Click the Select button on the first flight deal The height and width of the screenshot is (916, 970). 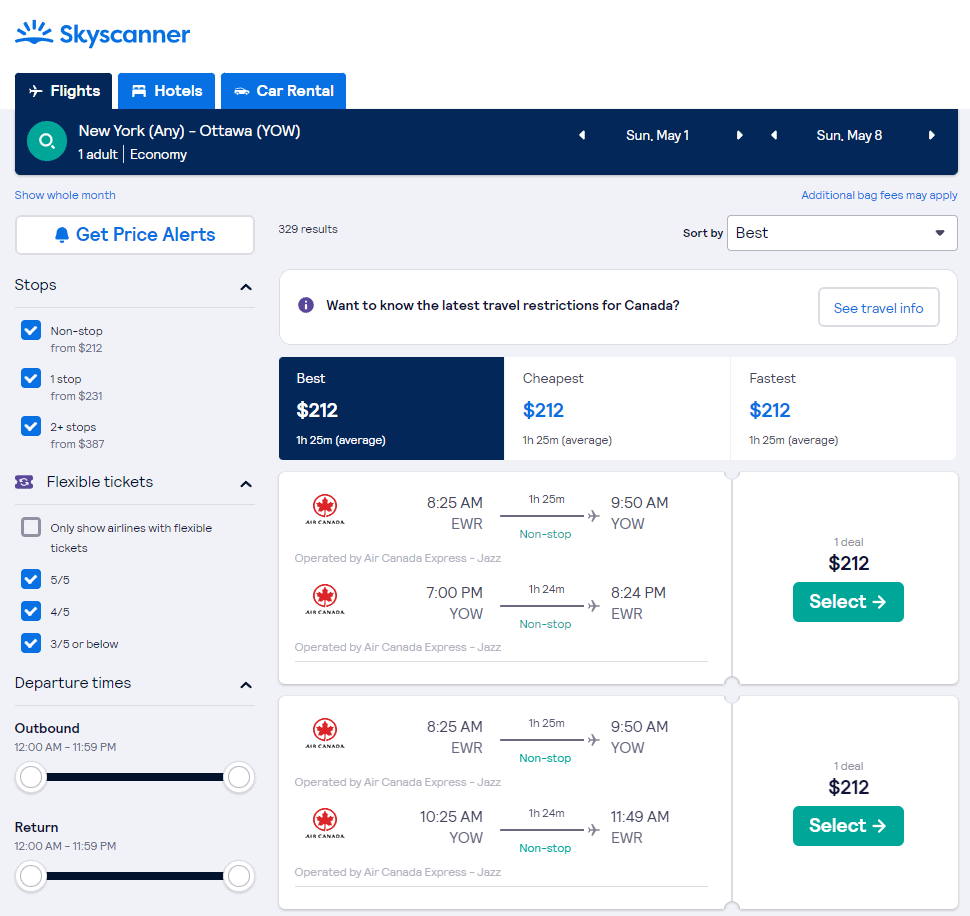click(848, 602)
